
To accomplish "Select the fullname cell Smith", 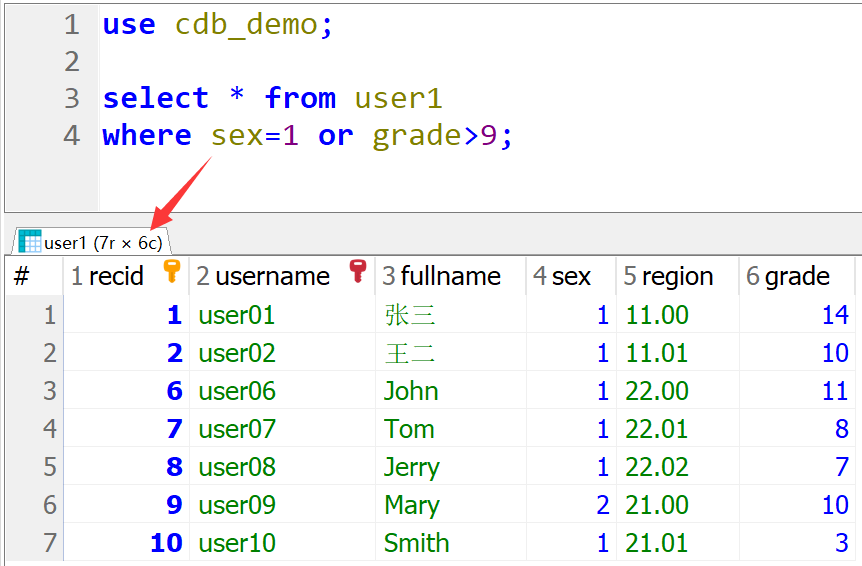I will tap(416, 543).
